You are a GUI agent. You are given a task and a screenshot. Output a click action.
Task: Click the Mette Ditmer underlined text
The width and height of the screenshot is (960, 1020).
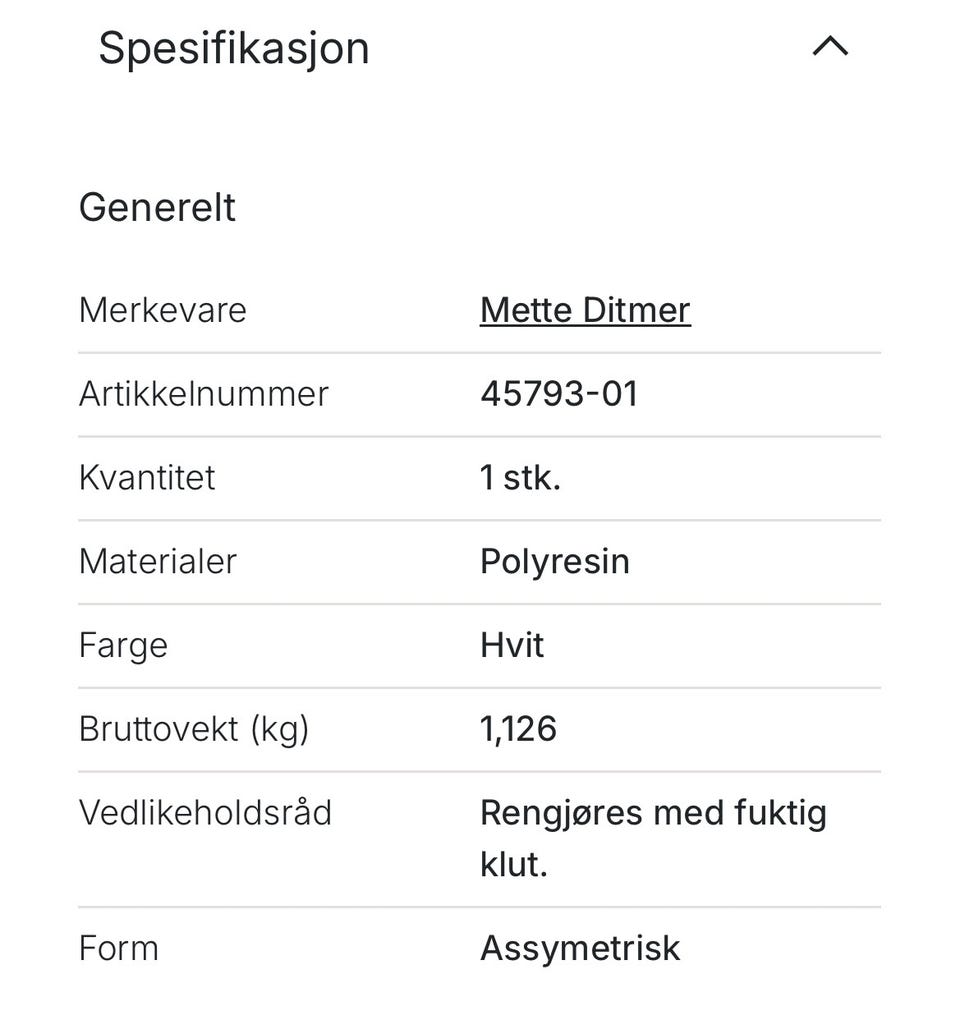(x=585, y=310)
